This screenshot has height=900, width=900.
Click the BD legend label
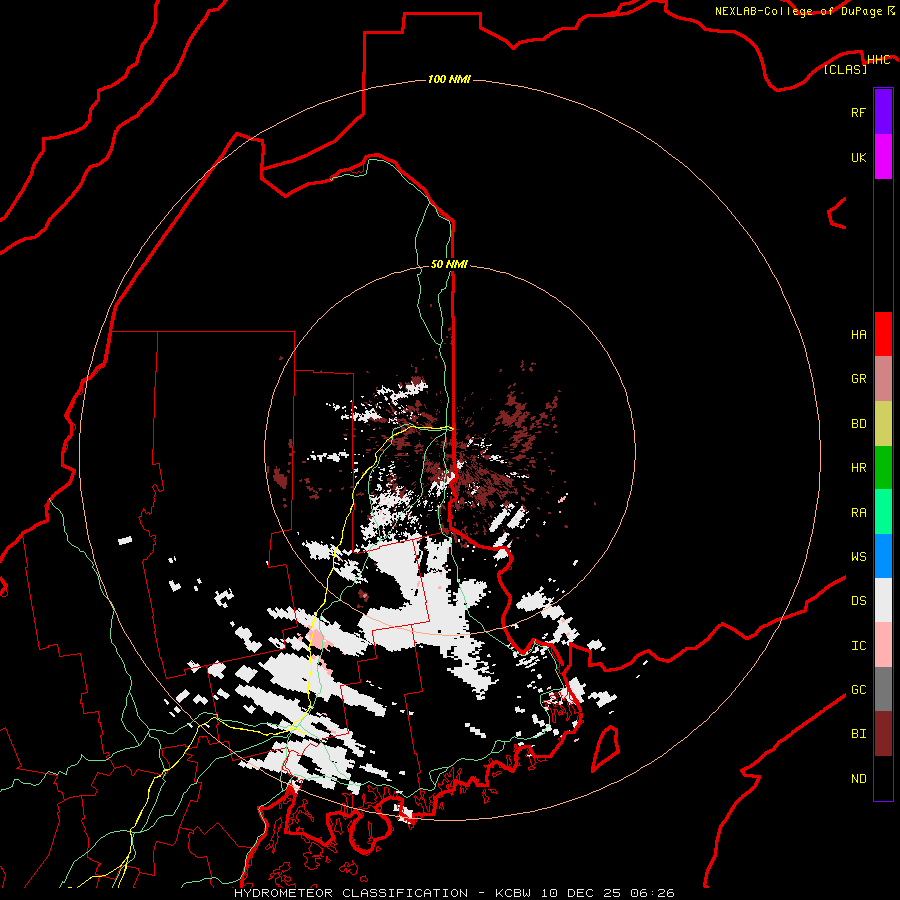click(x=858, y=424)
